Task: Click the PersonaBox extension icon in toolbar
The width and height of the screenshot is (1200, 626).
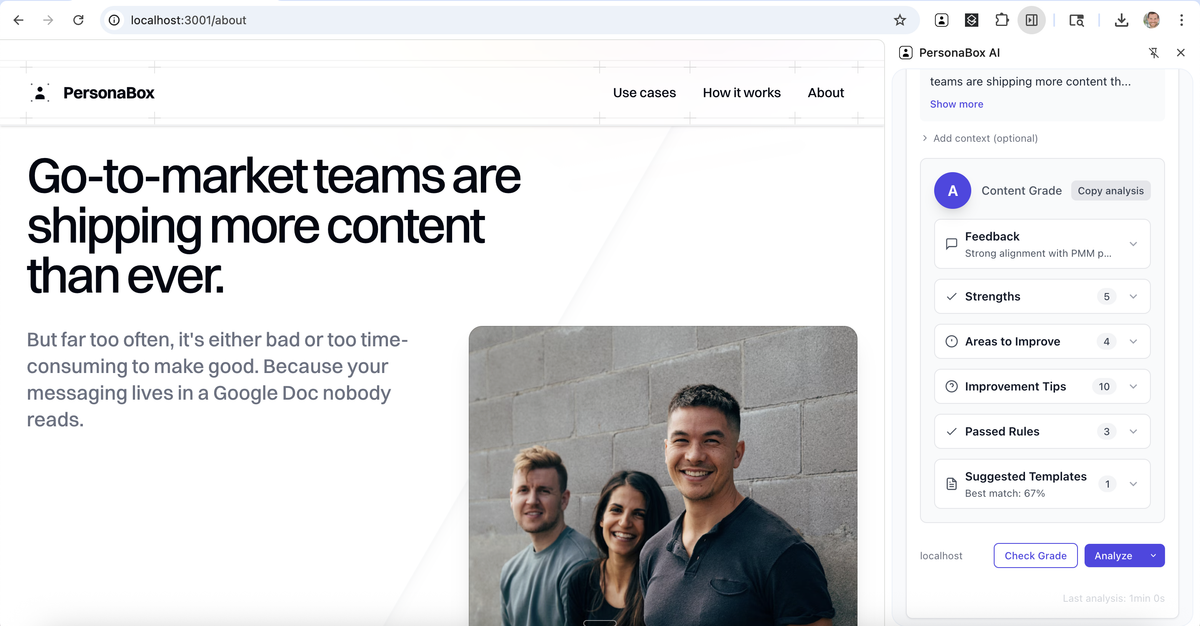Action: [941, 20]
